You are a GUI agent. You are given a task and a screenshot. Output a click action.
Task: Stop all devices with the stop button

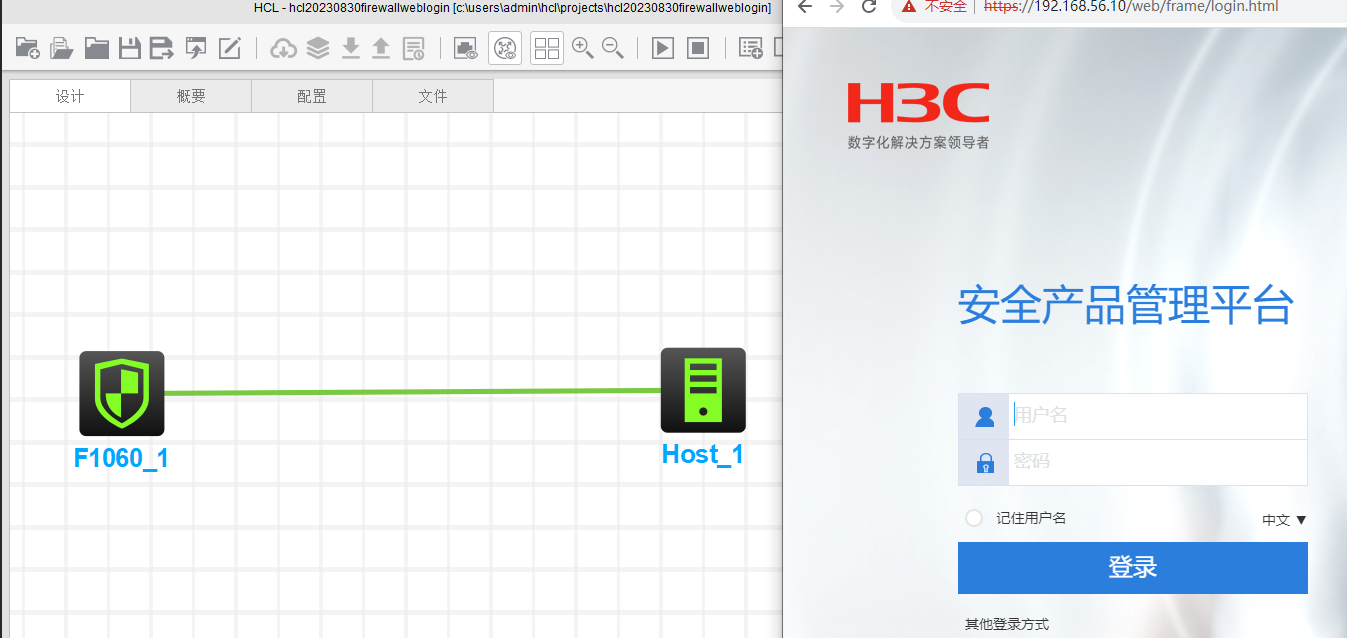click(698, 47)
